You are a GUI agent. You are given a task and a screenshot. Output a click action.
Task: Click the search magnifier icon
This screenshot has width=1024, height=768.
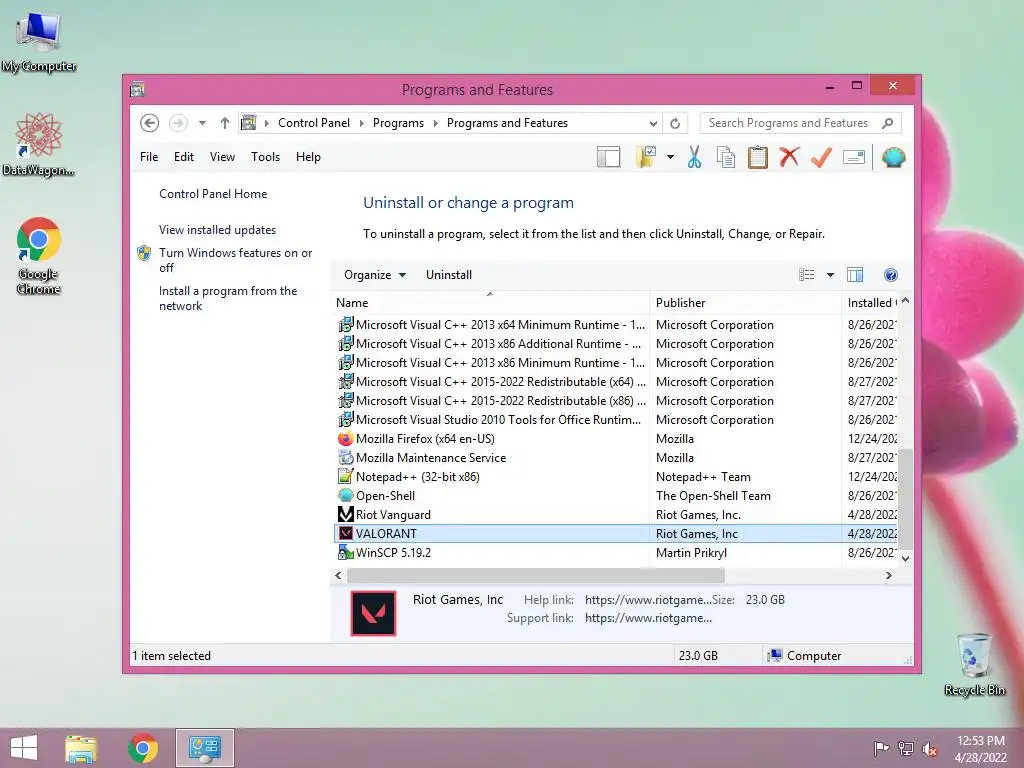[x=888, y=123]
